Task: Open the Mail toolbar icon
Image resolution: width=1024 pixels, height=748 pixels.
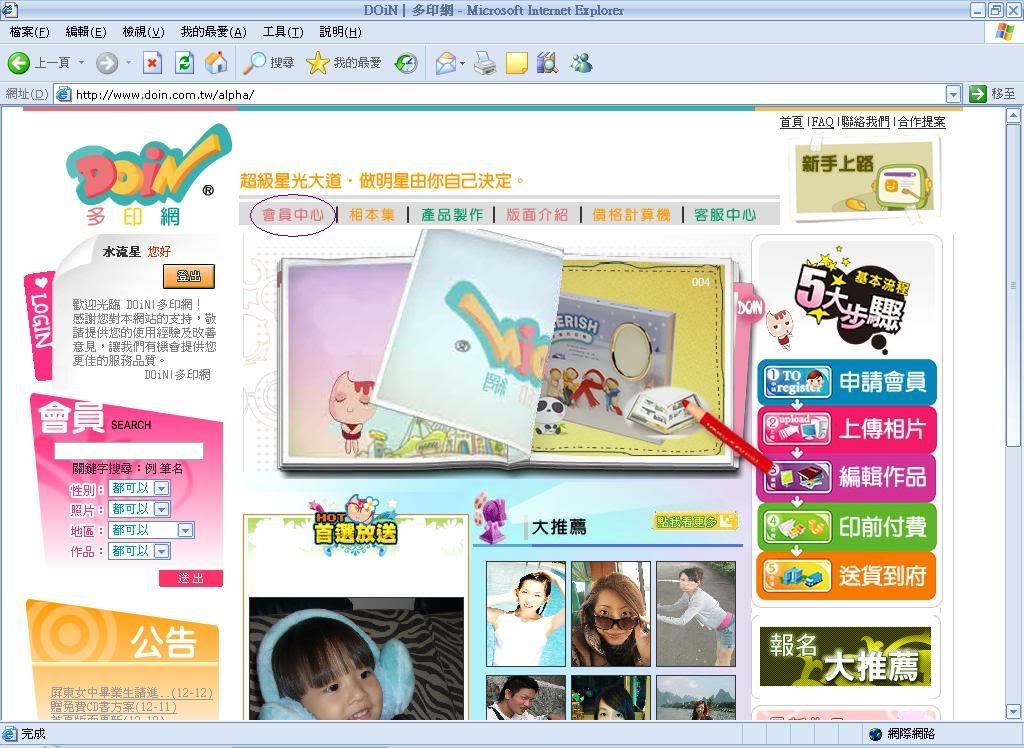Action: [x=445, y=63]
